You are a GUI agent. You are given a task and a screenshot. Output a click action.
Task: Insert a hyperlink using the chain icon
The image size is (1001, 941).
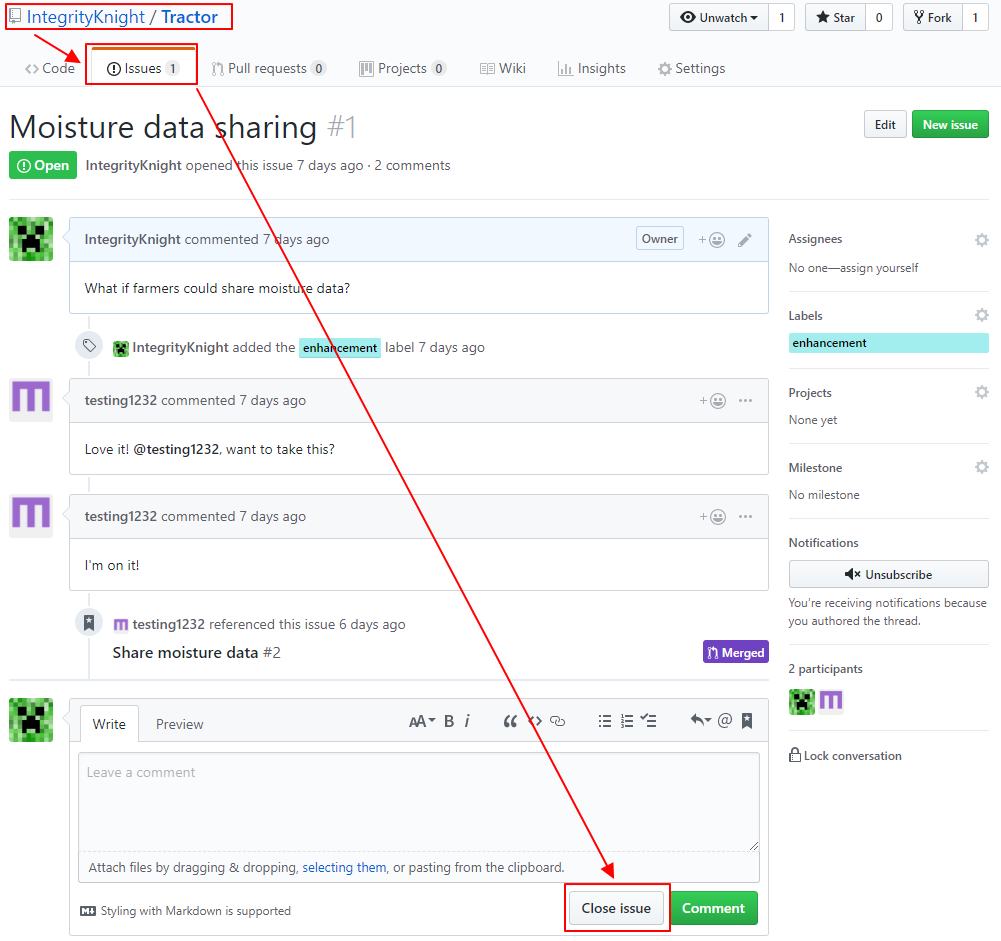tap(557, 720)
